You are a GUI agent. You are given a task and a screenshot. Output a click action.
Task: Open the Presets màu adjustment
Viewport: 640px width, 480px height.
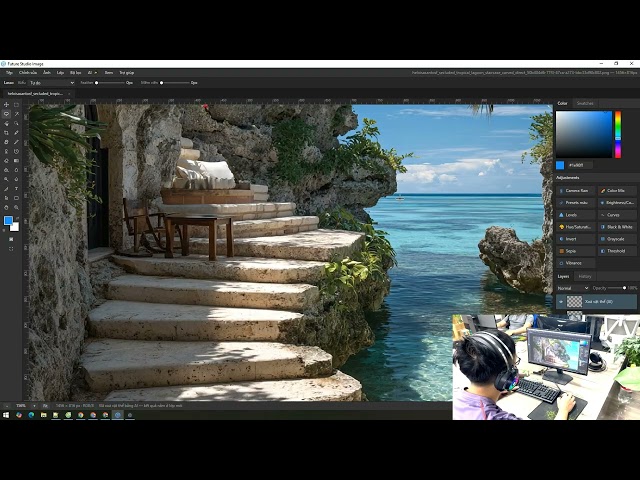point(576,203)
